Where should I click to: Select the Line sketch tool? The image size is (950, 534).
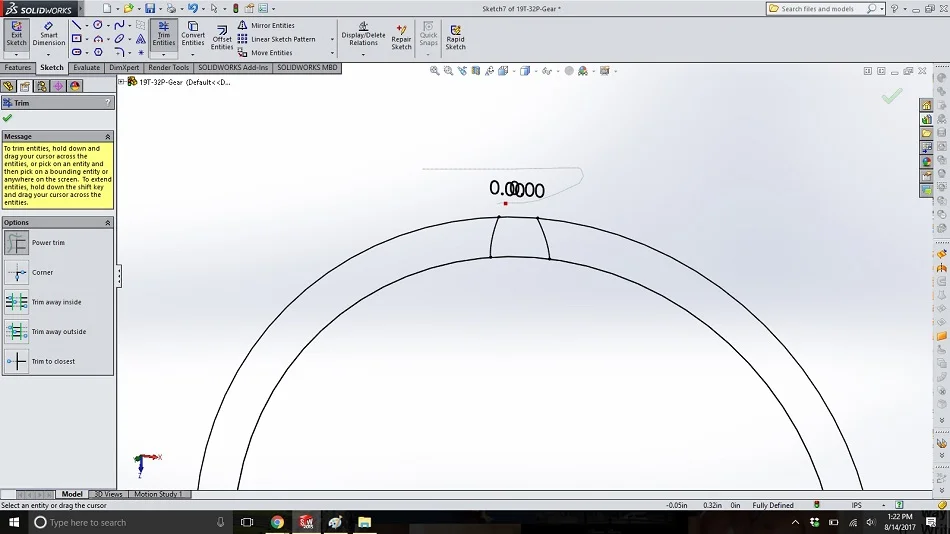(x=76, y=25)
